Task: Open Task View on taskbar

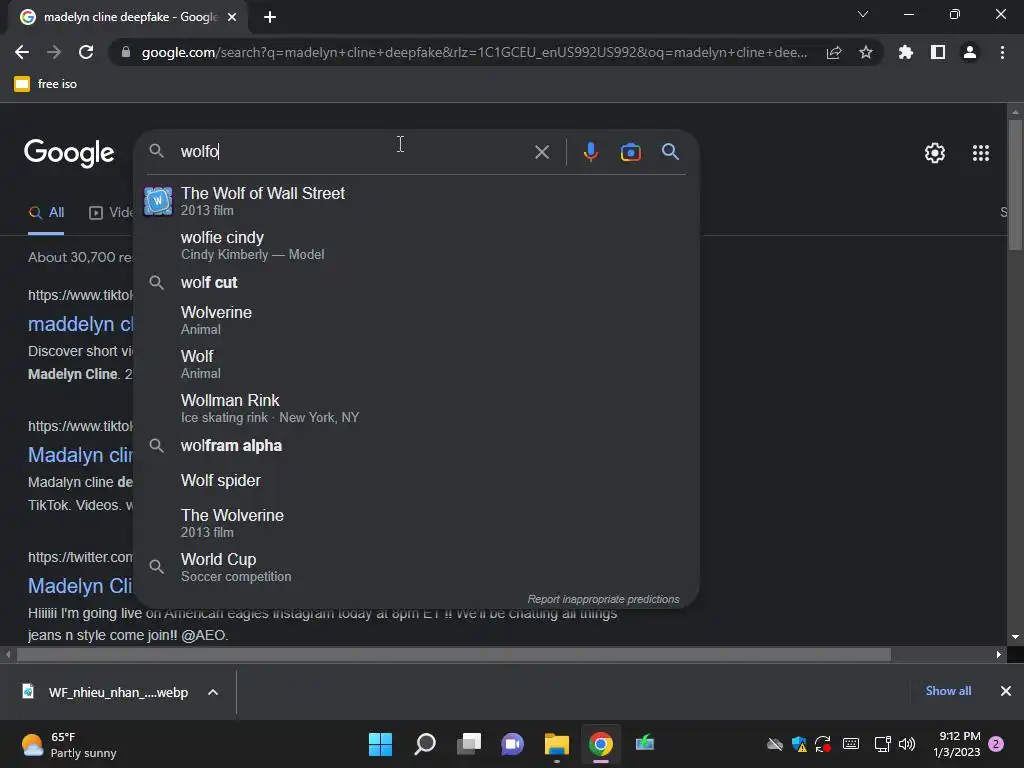Action: pyautogui.click(x=468, y=744)
